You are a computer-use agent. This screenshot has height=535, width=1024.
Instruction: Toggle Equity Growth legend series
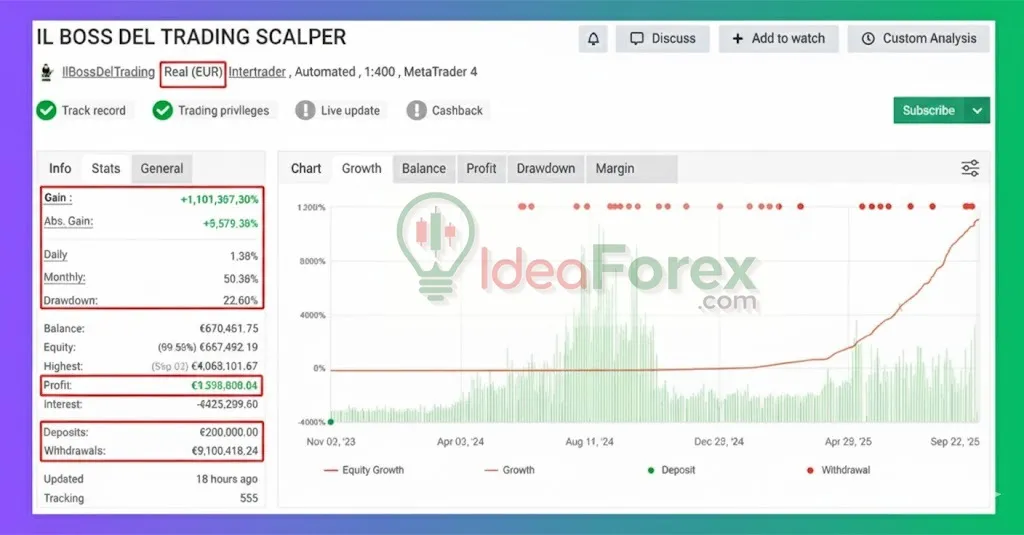coord(364,470)
